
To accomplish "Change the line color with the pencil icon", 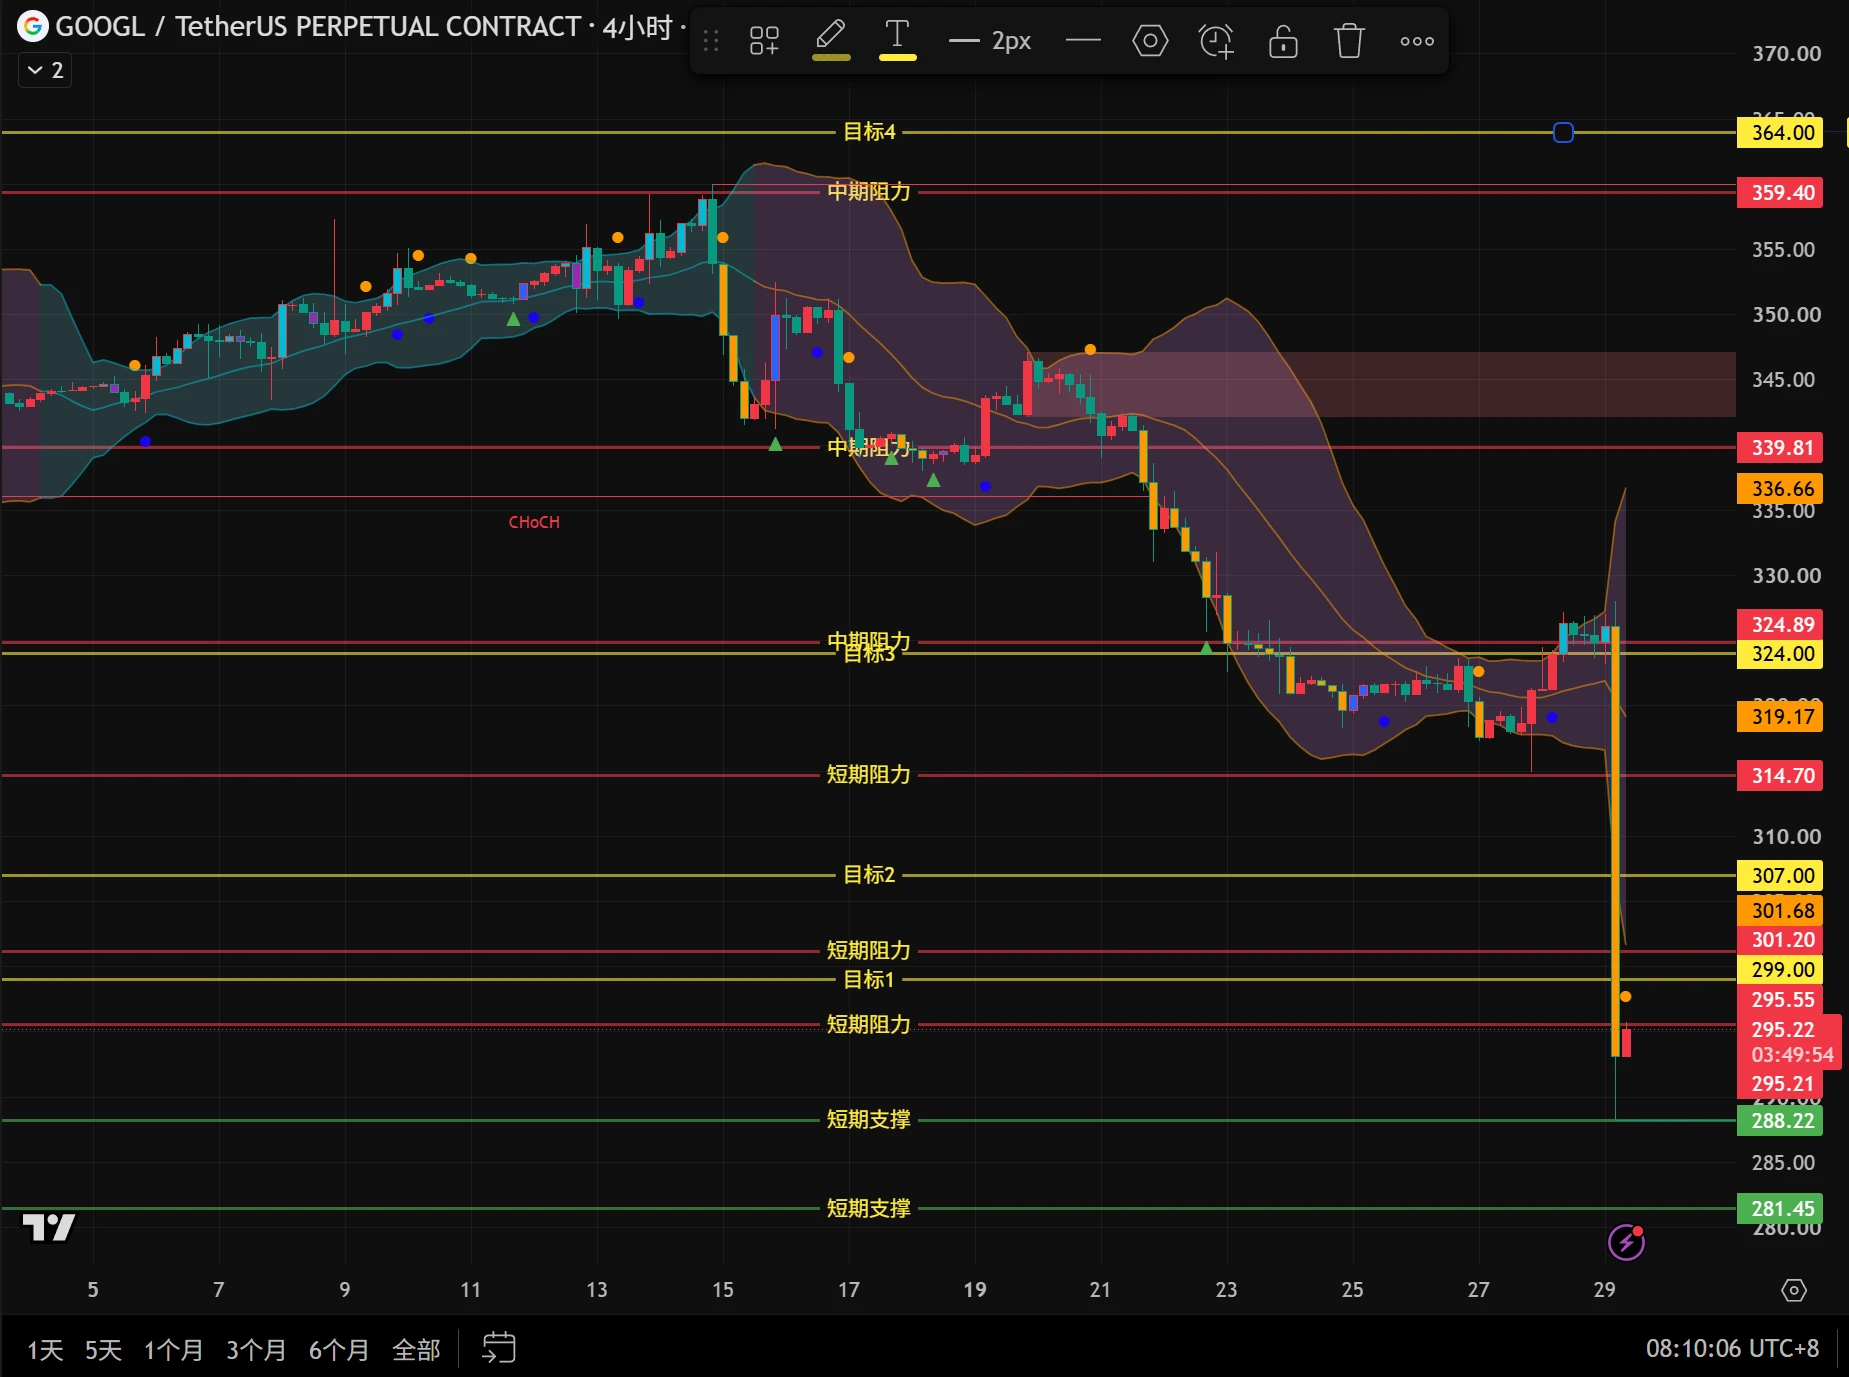I will 831,40.
